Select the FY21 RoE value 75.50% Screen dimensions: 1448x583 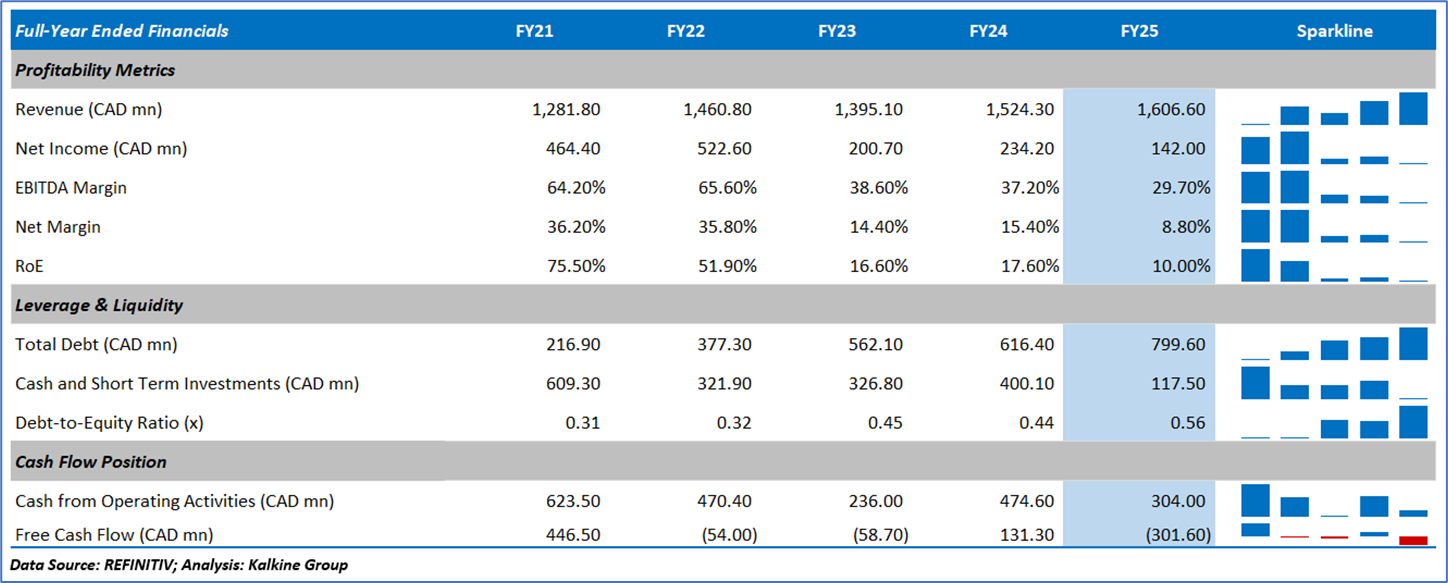tap(571, 266)
